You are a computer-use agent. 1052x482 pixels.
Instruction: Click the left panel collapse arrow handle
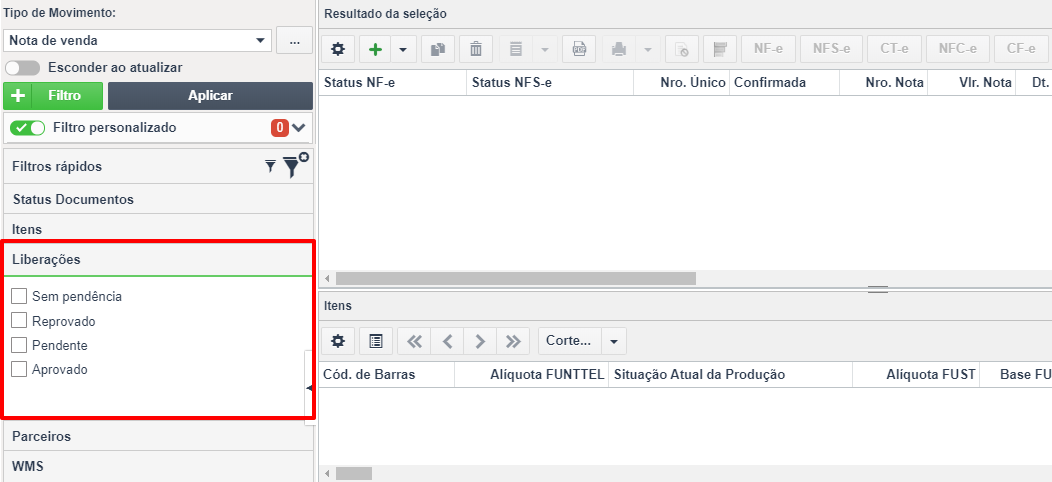pyautogui.click(x=309, y=388)
